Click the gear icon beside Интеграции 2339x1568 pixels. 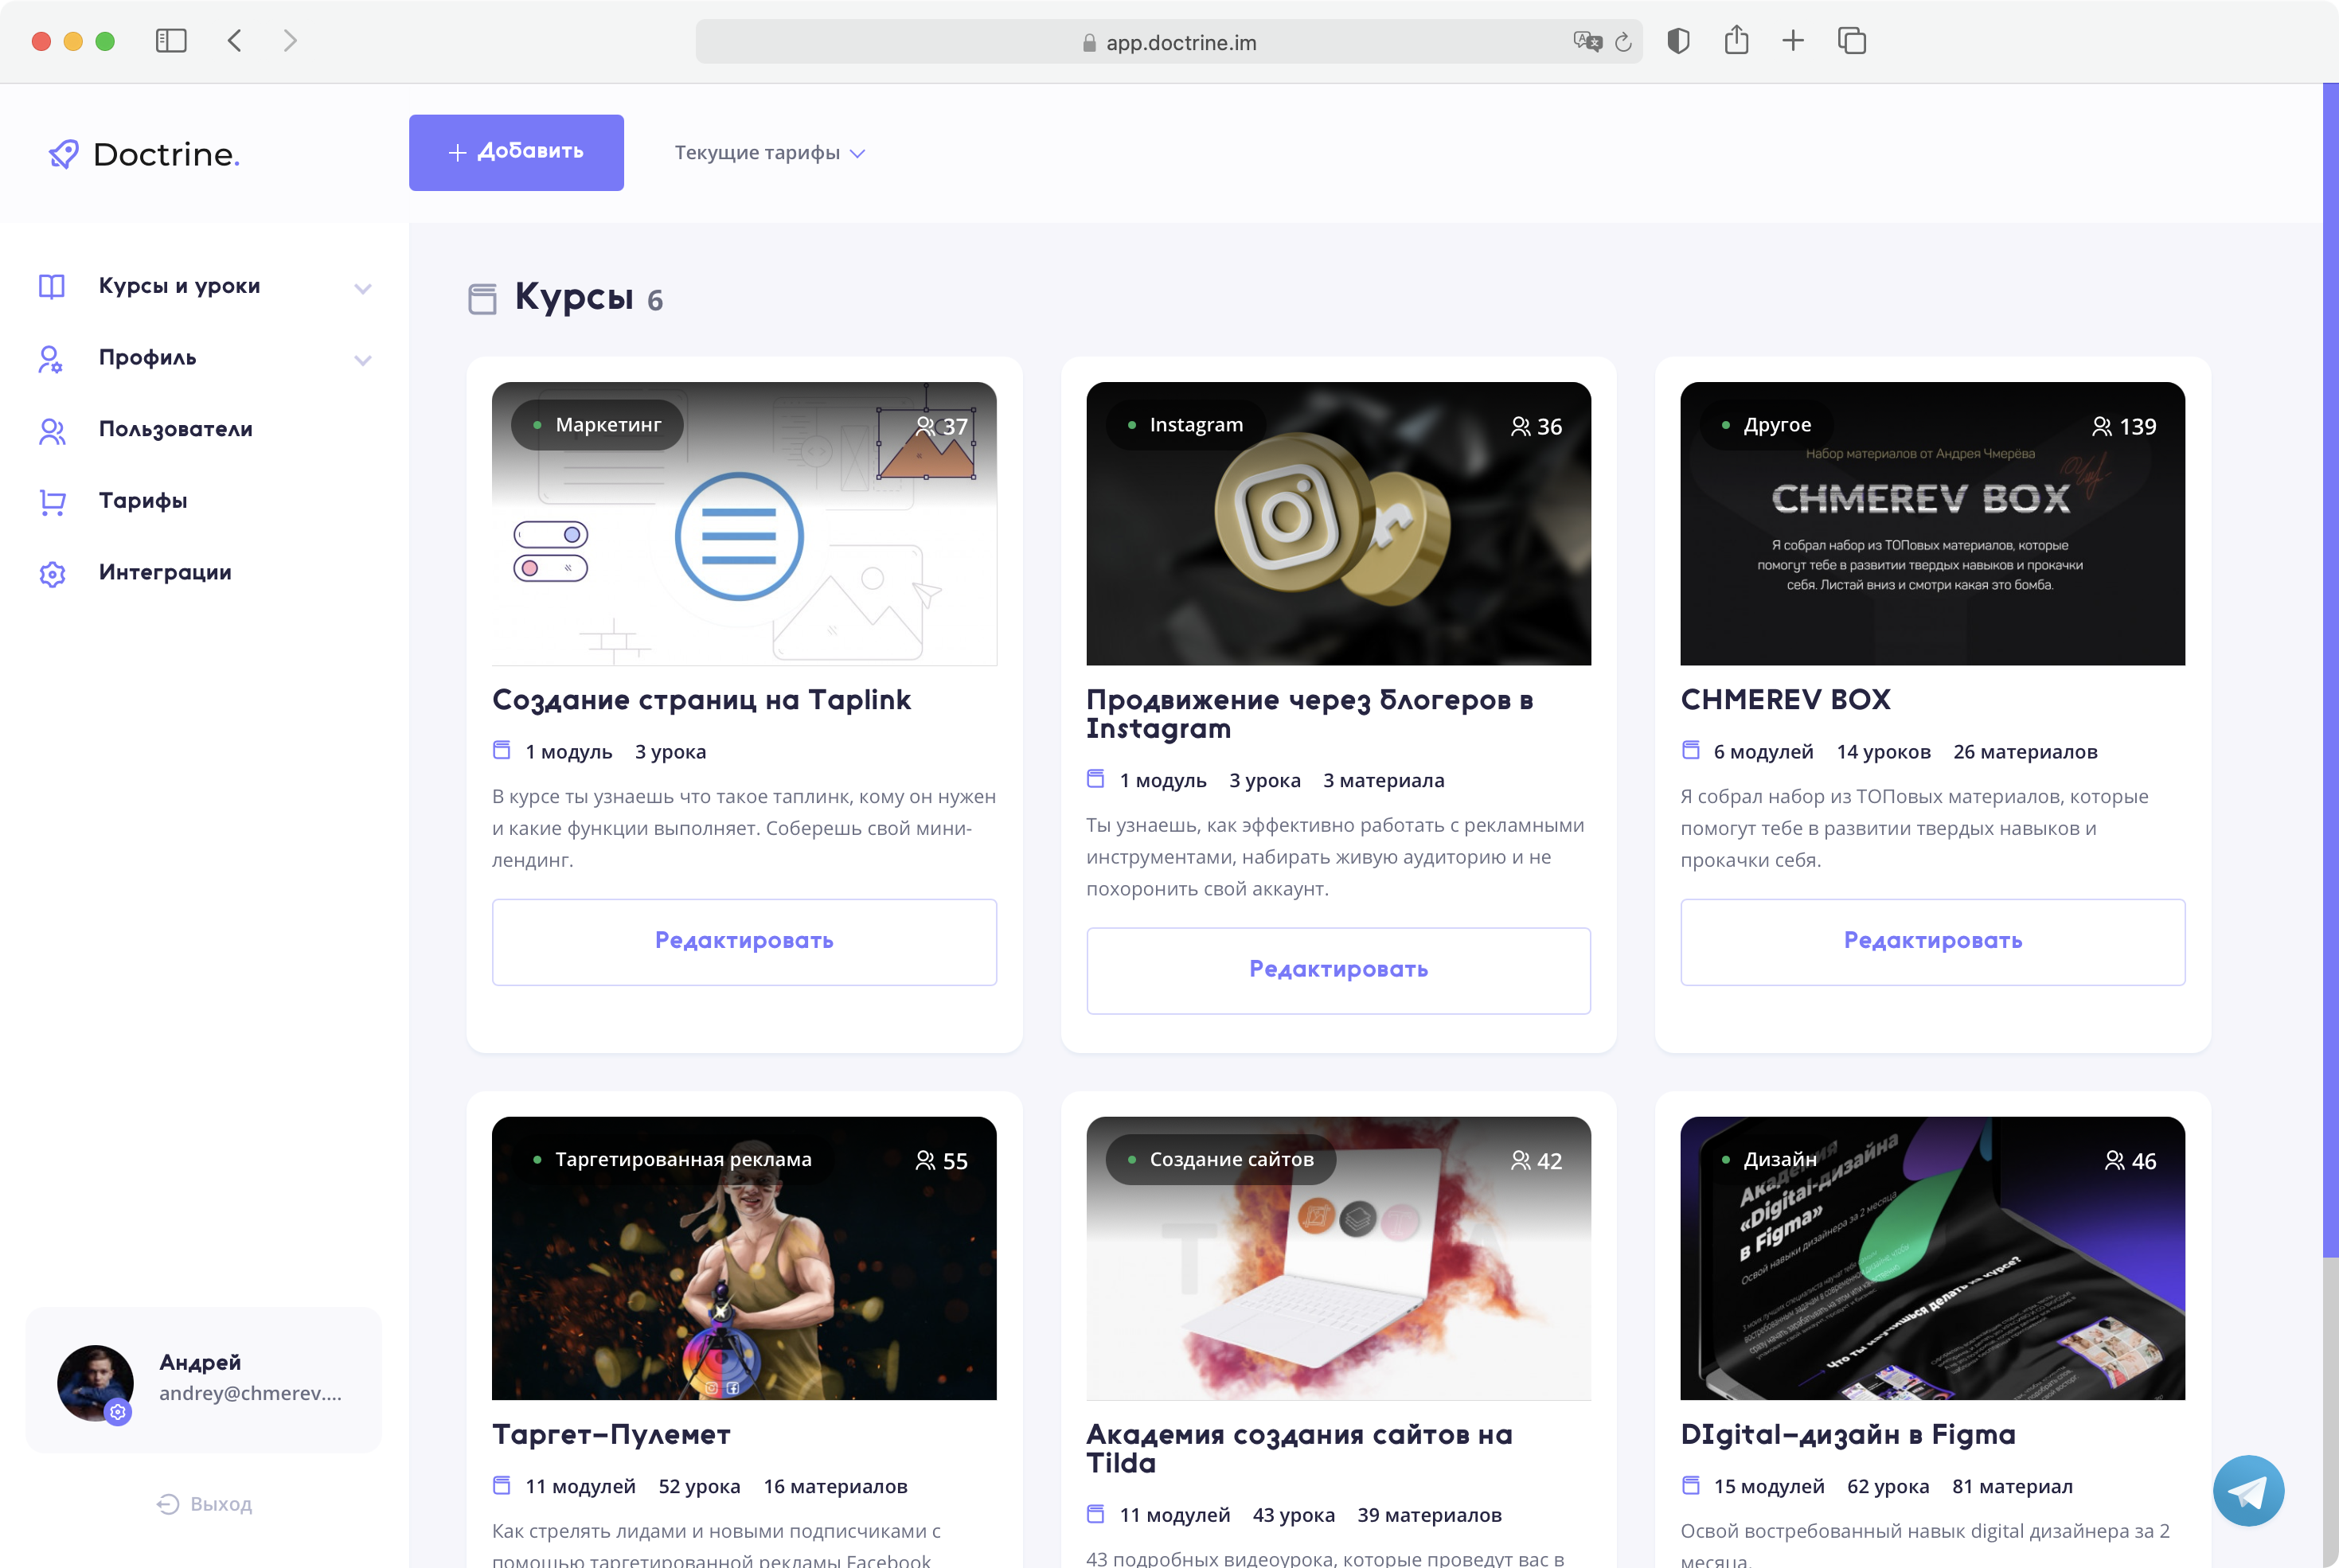52,574
